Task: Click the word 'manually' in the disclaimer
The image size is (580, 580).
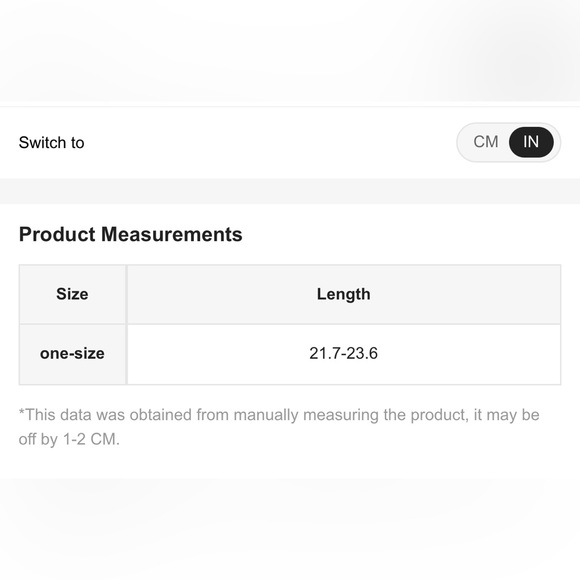Action: pos(266,415)
